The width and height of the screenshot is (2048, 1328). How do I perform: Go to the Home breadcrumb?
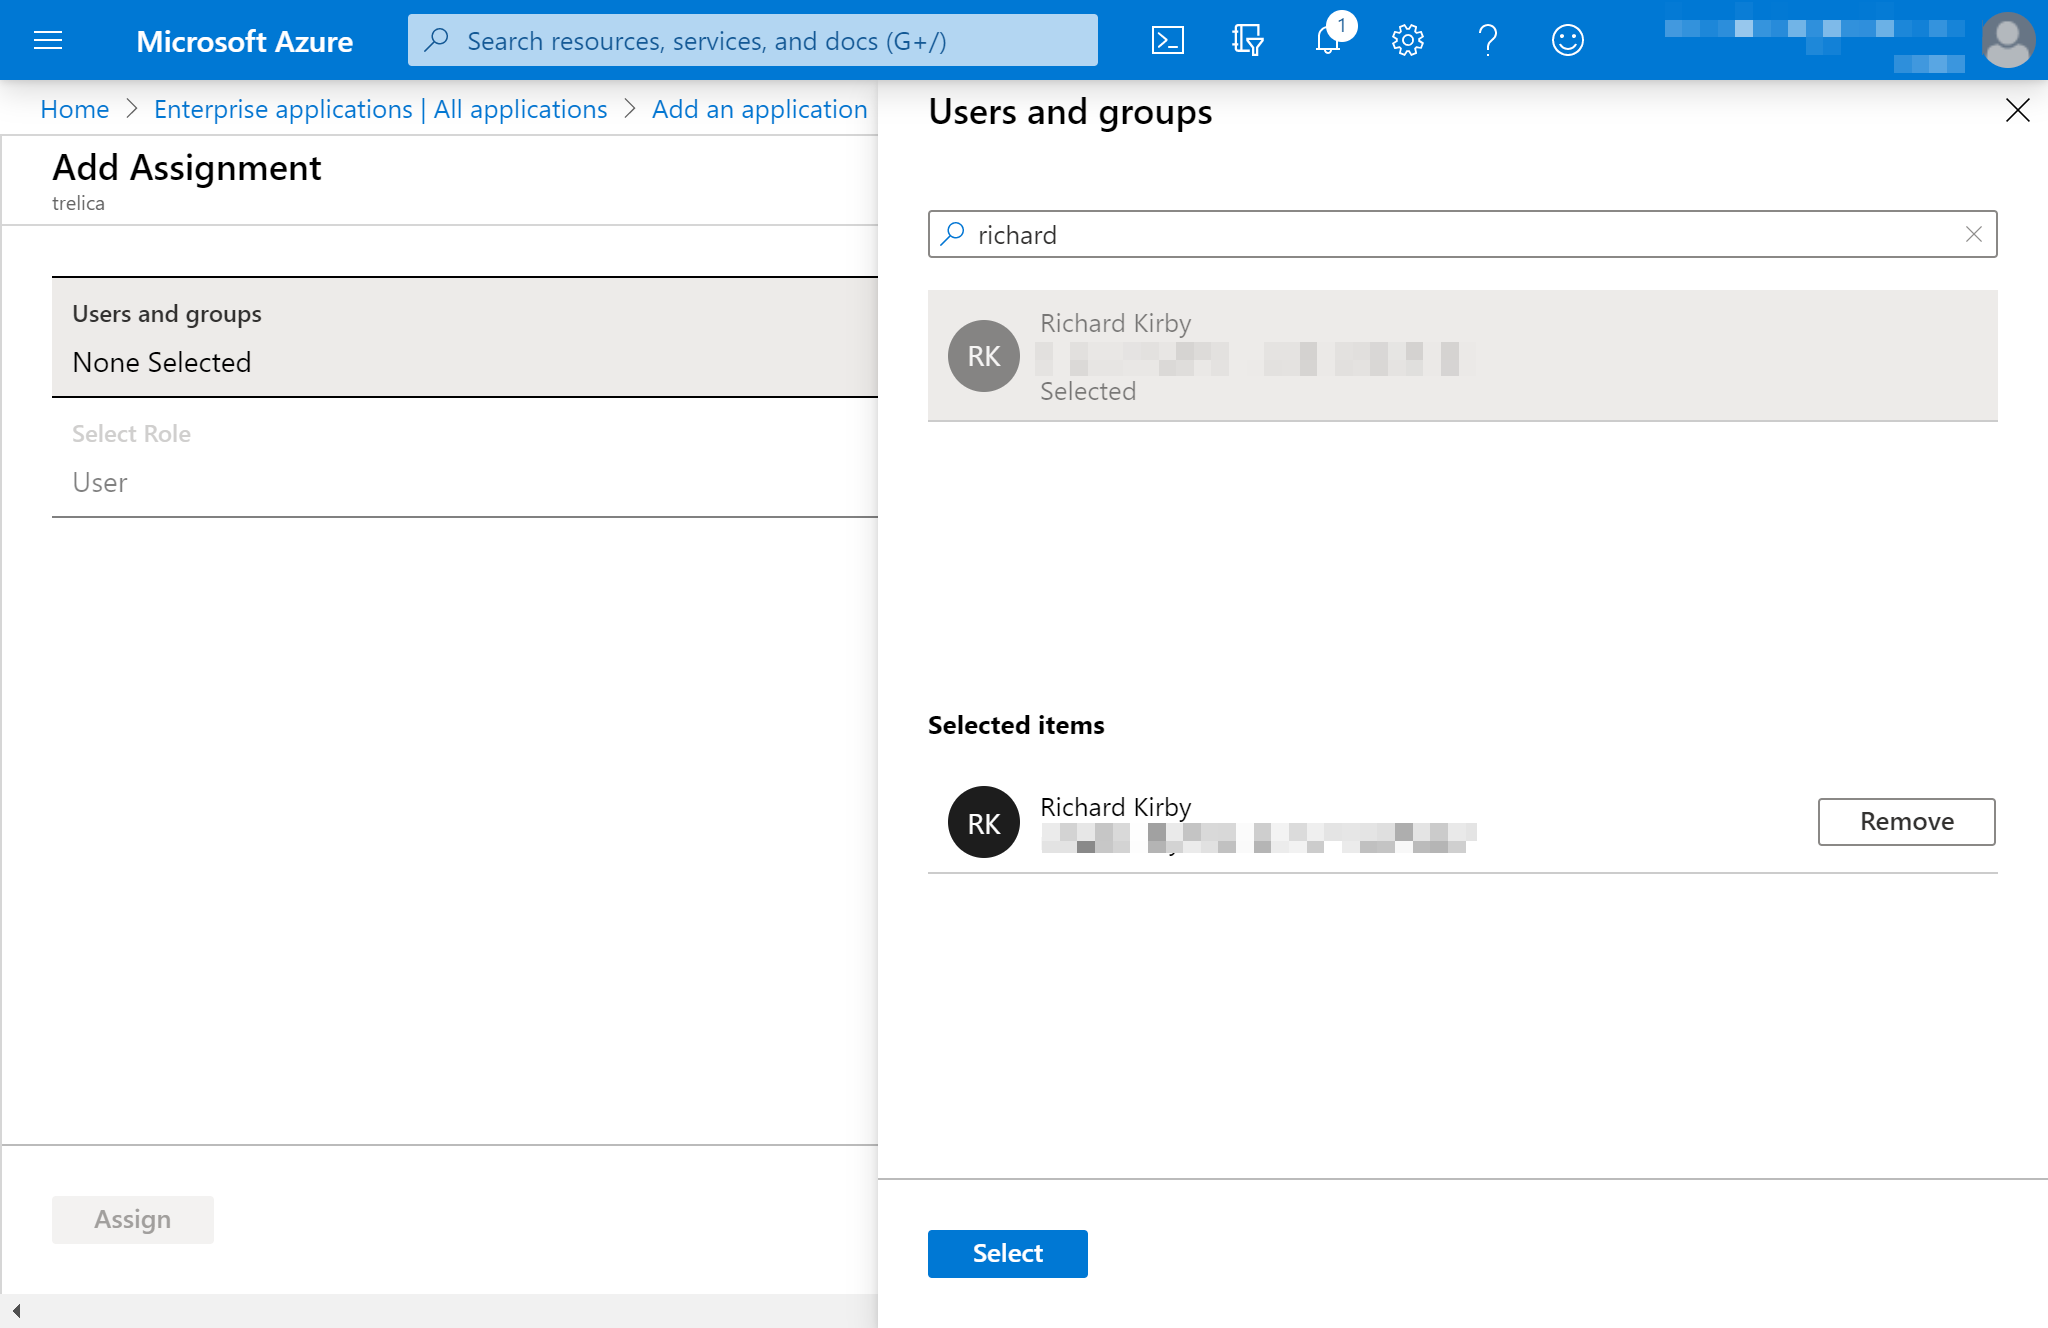click(75, 109)
